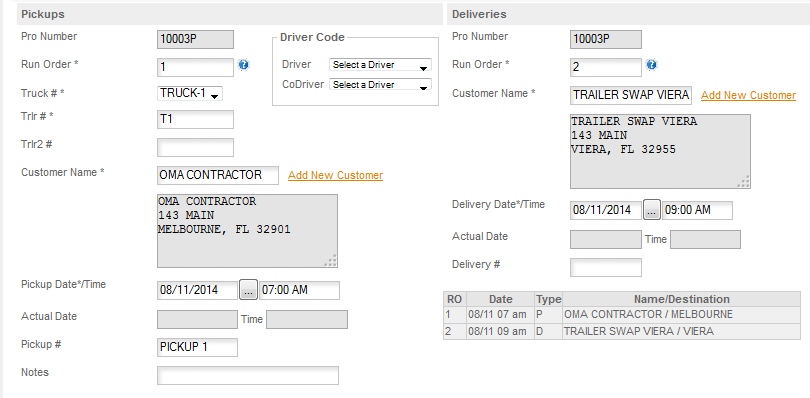The width and height of the screenshot is (810, 398).
Task: Click the resize grip of the TRAILER SWAP VIERA address box
Action: point(744,182)
